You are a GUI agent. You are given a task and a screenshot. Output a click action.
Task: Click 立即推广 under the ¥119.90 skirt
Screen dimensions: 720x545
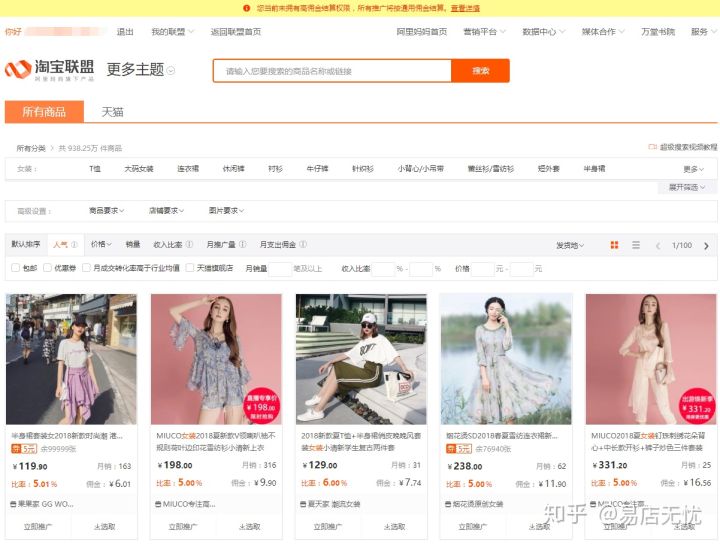coord(38,526)
